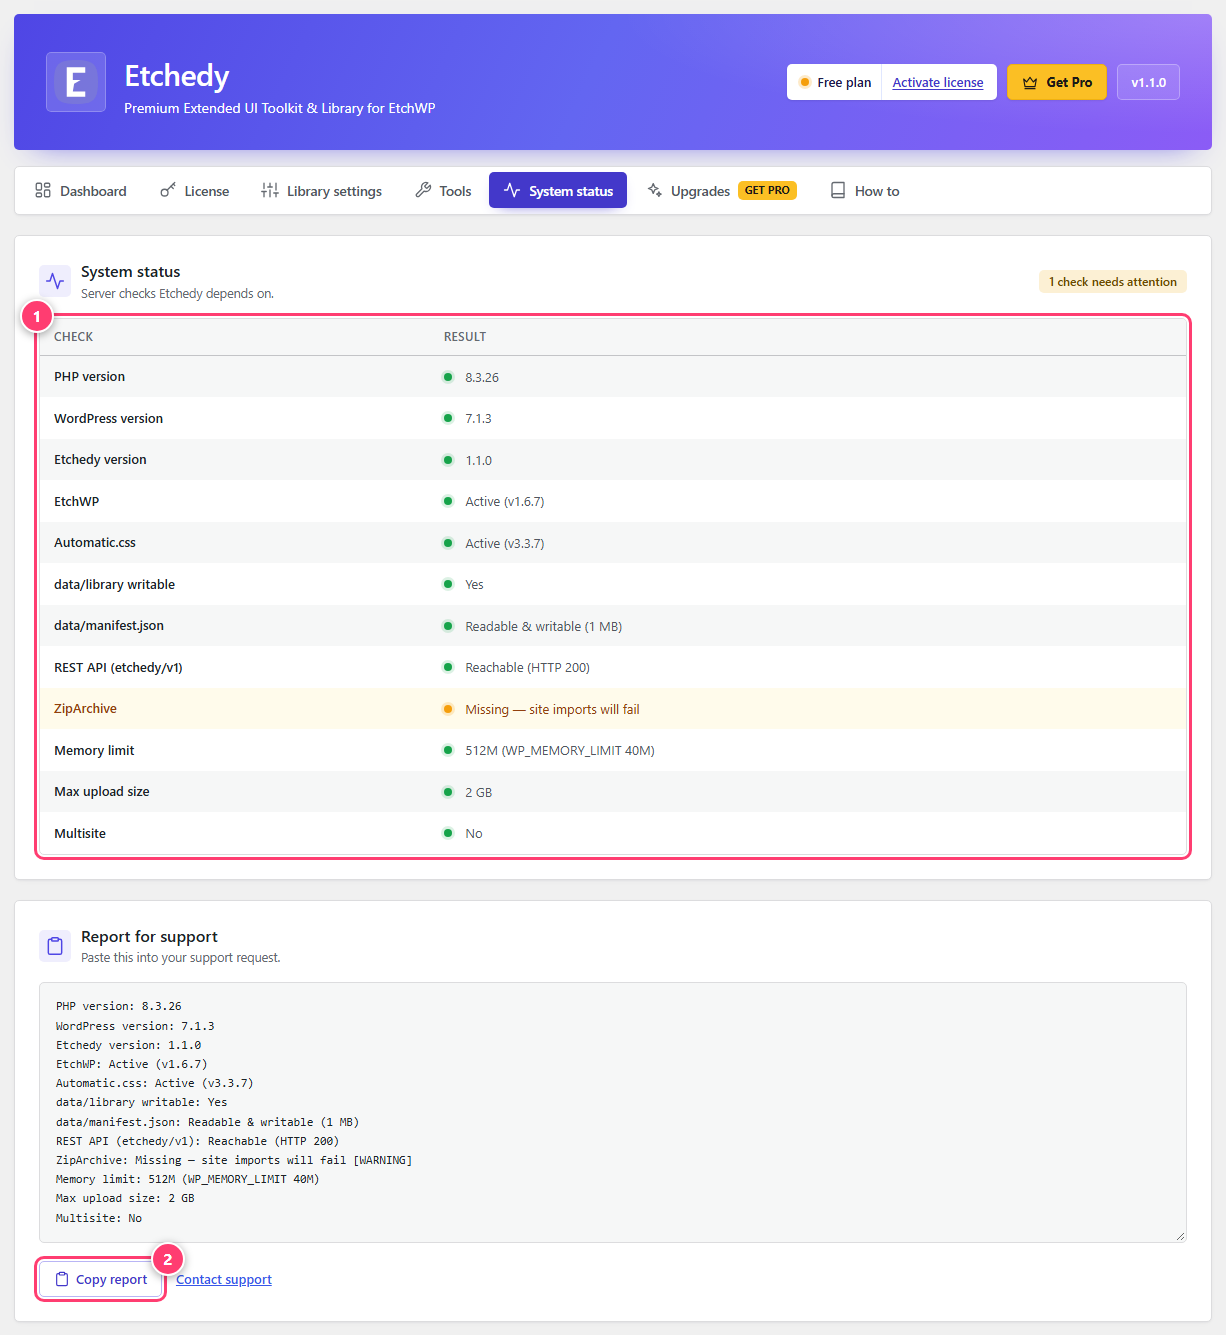This screenshot has width=1226, height=1335.
Task: Click the Get Pro button
Action: 1057,82
